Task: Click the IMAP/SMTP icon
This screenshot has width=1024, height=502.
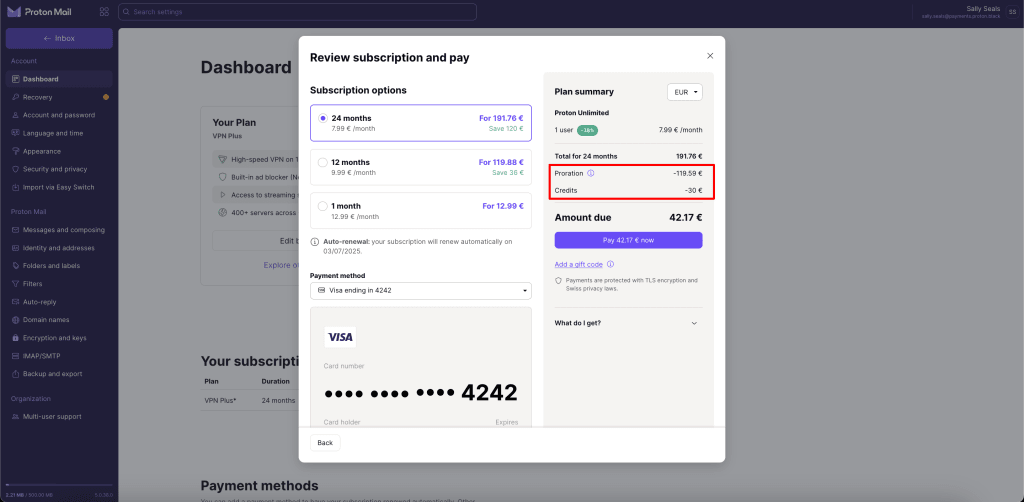Action: 16,356
